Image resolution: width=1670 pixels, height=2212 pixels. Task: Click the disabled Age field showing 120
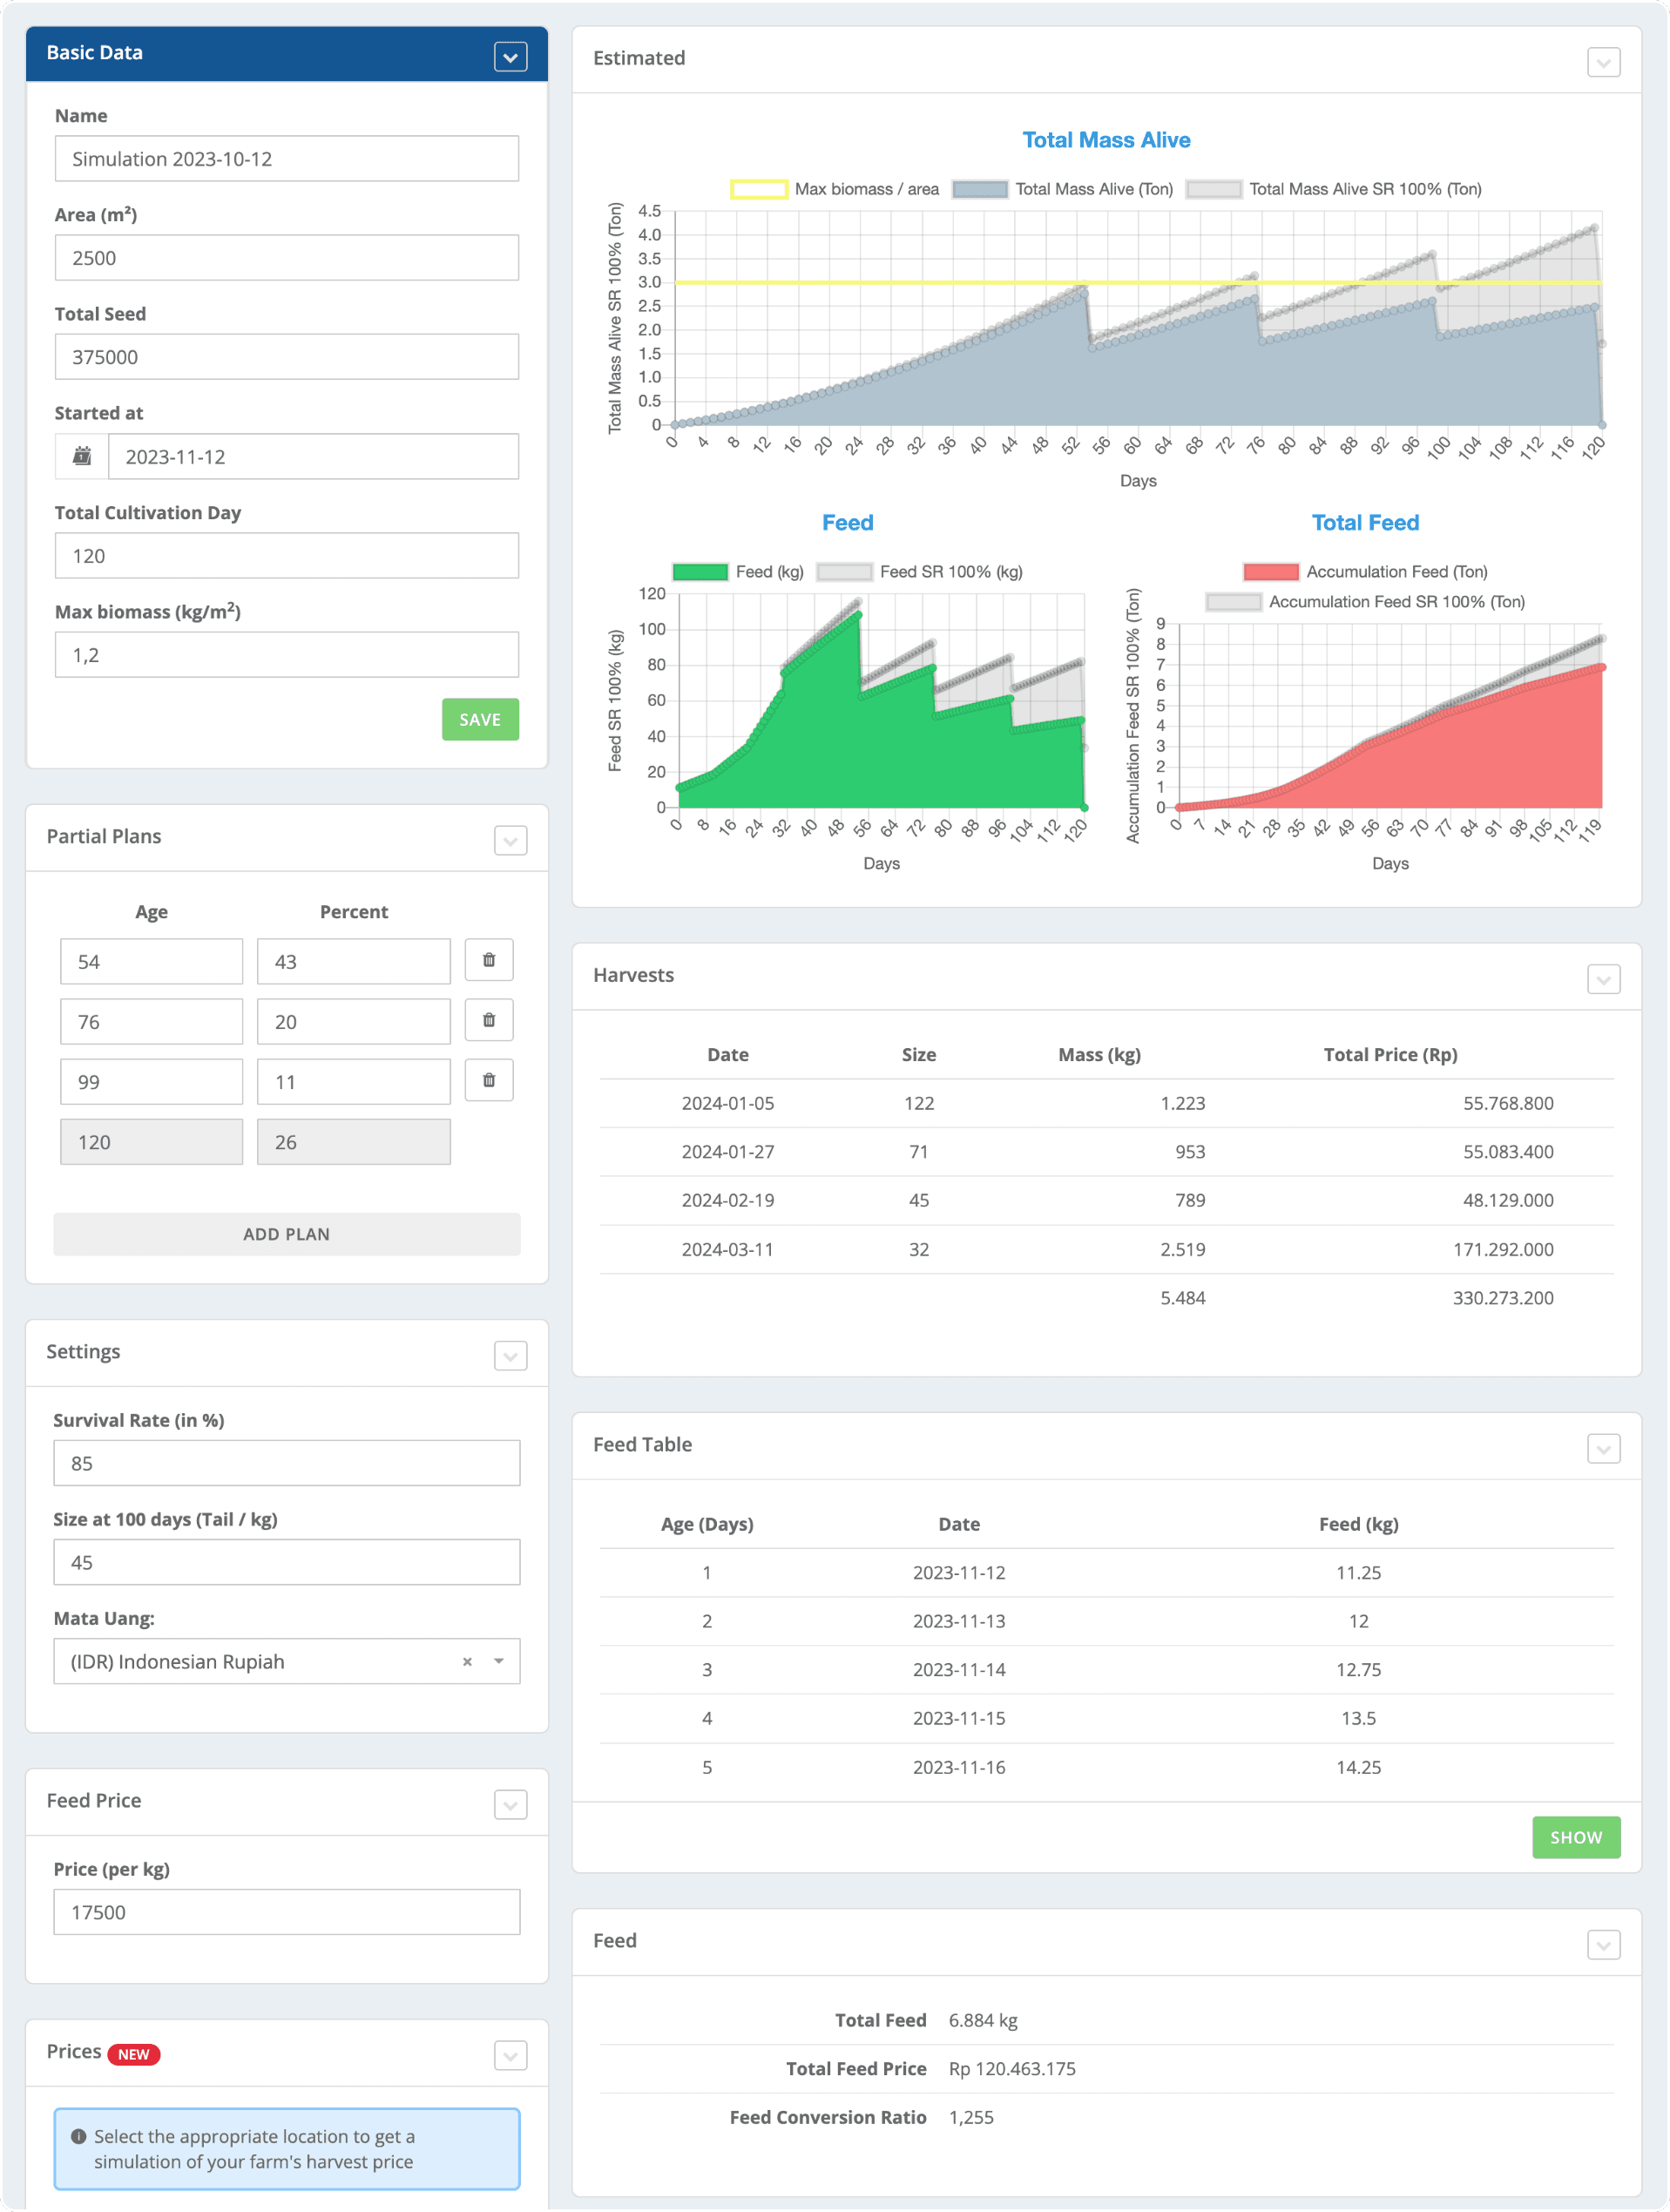click(151, 1141)
